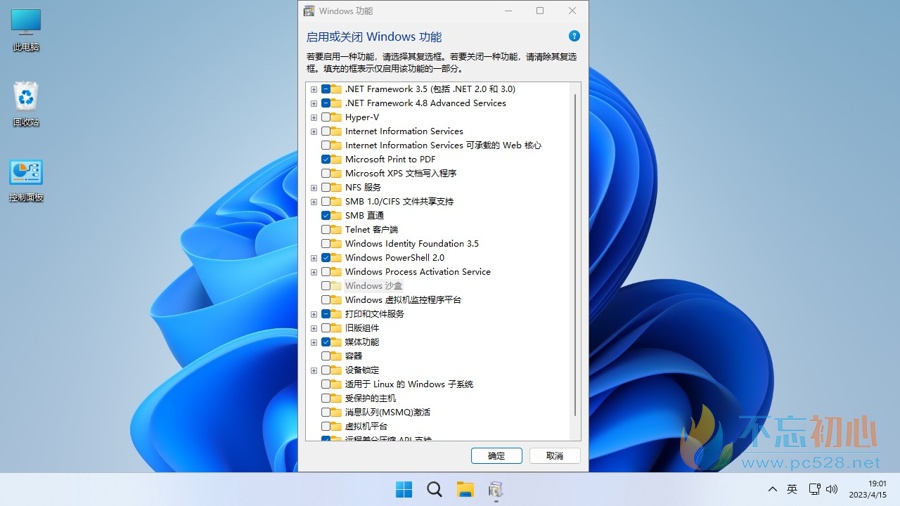Expand the 媒体功能 tree node
Image resolution: width=900 pixels, height=506 pixels.
(314, 342)
